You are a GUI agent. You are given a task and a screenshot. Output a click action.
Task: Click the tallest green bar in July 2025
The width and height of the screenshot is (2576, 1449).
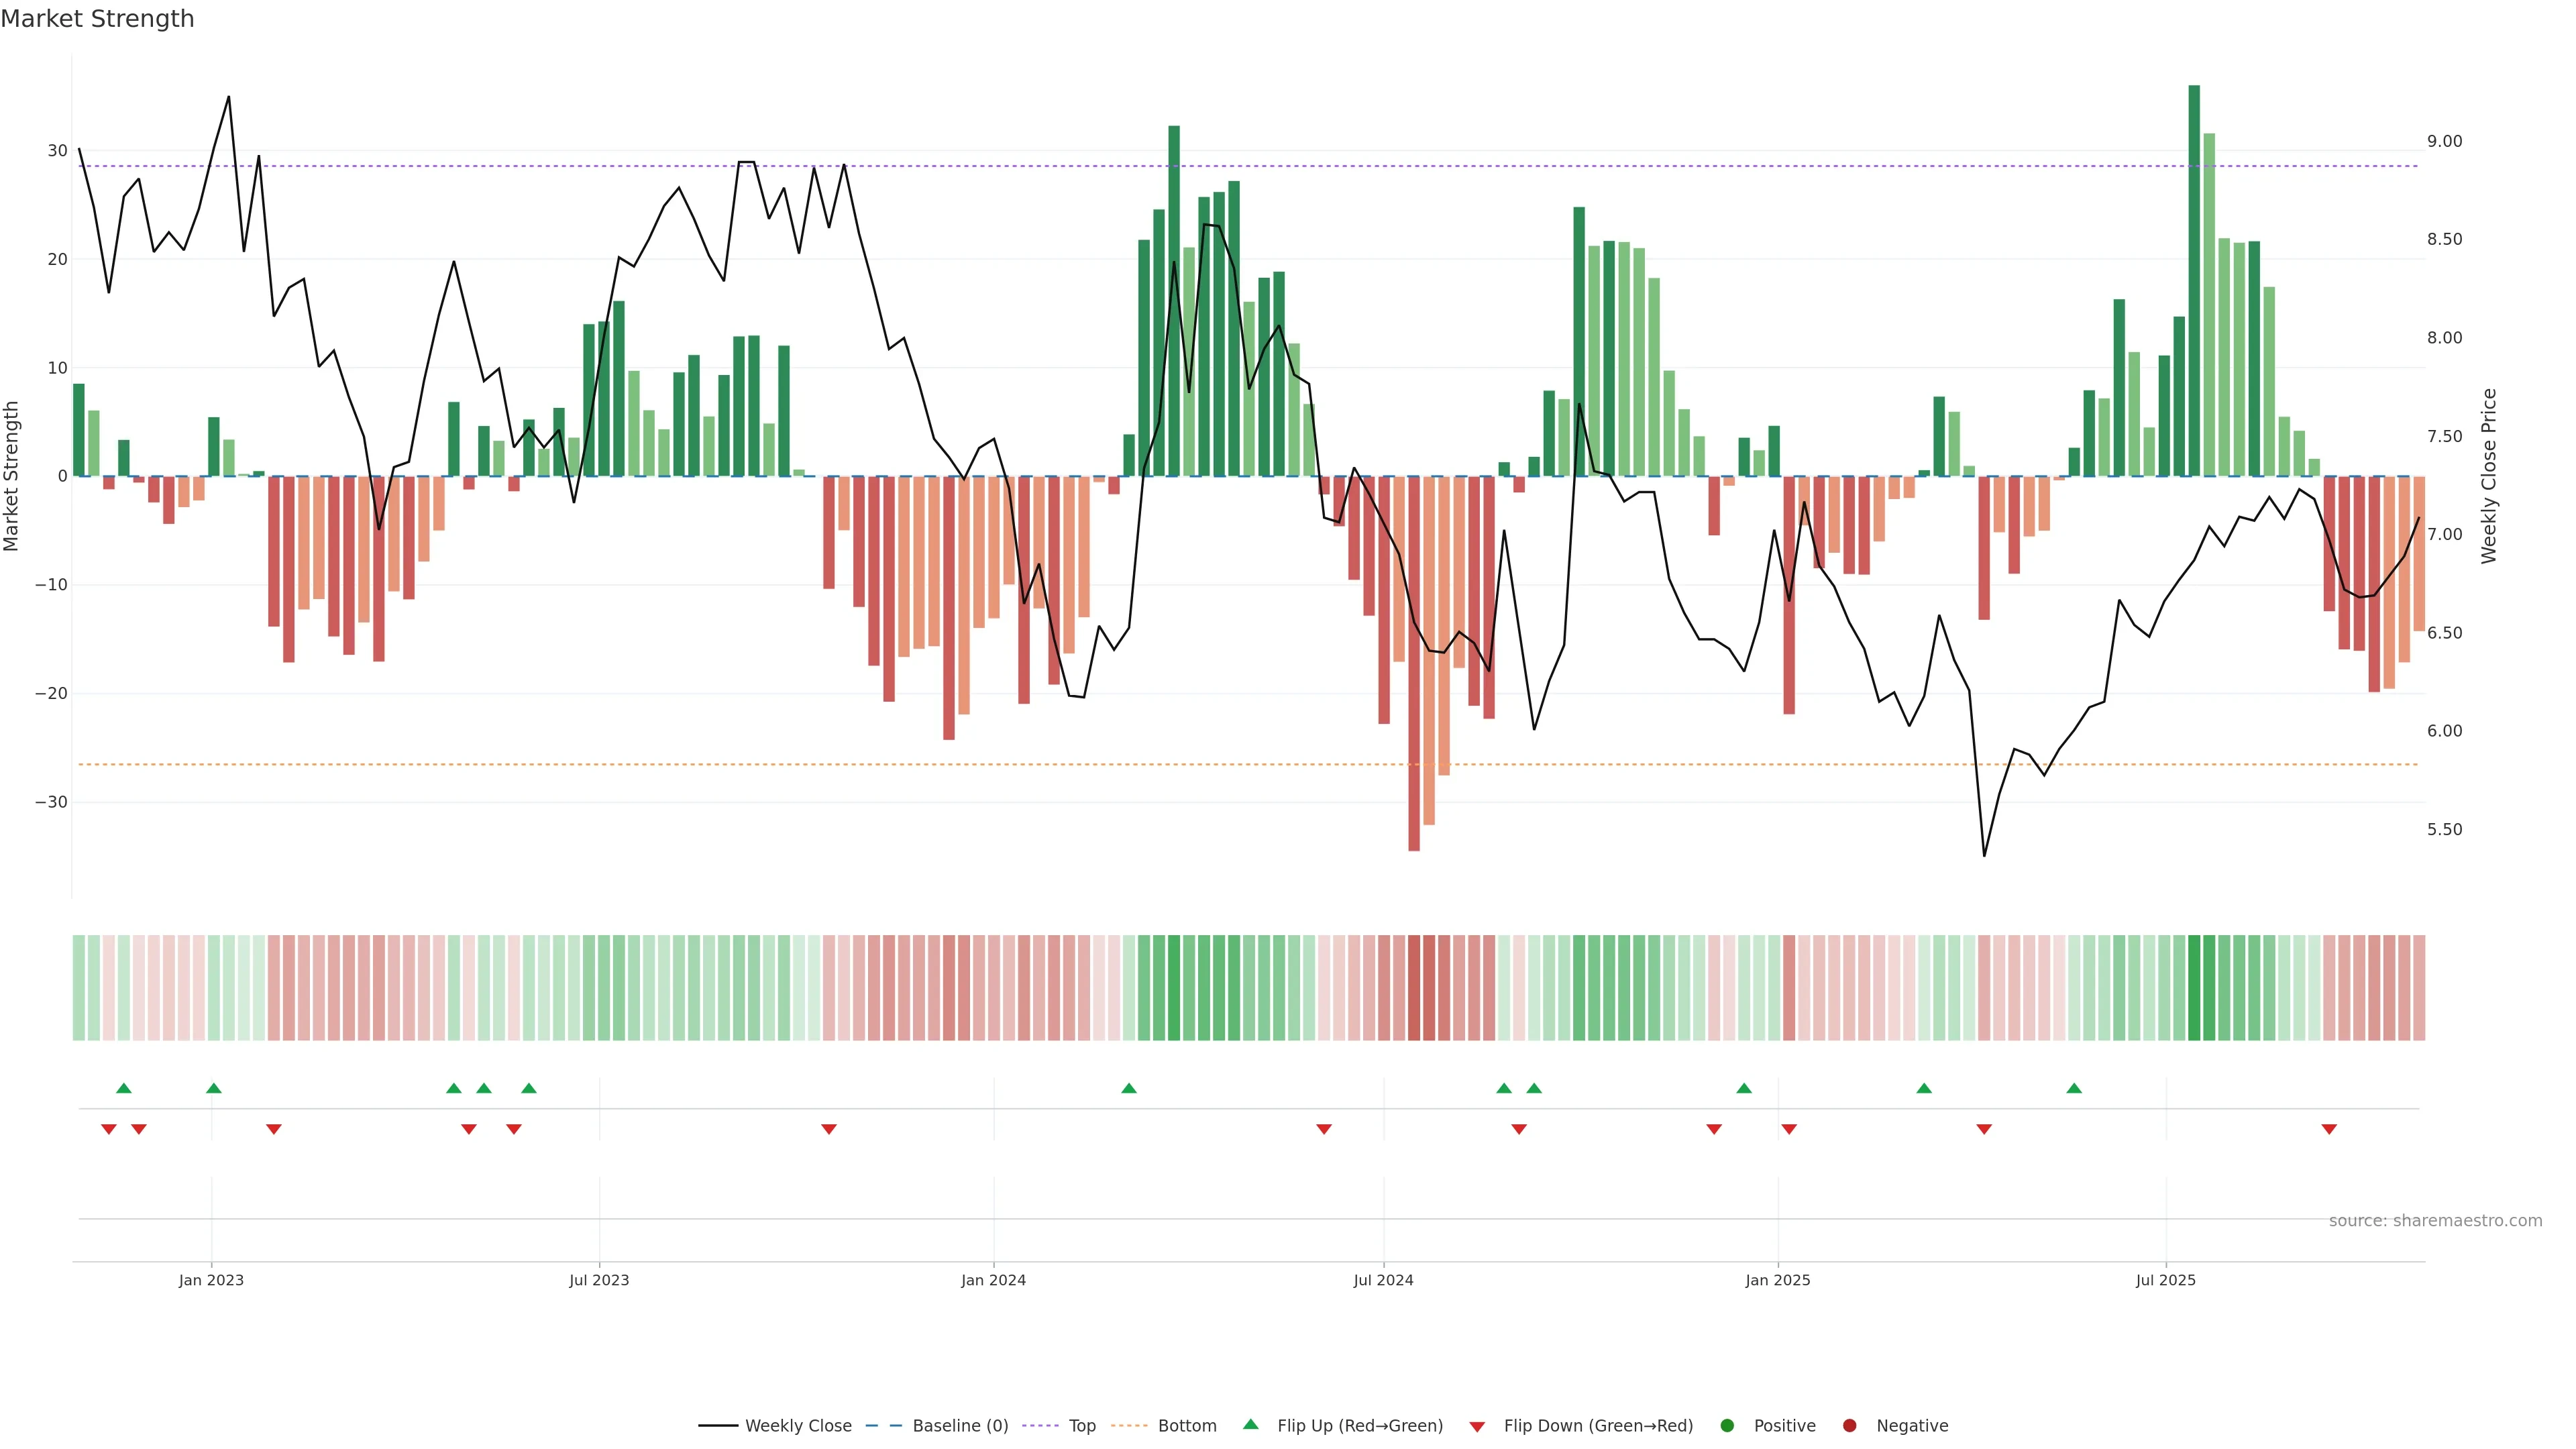2194,280
